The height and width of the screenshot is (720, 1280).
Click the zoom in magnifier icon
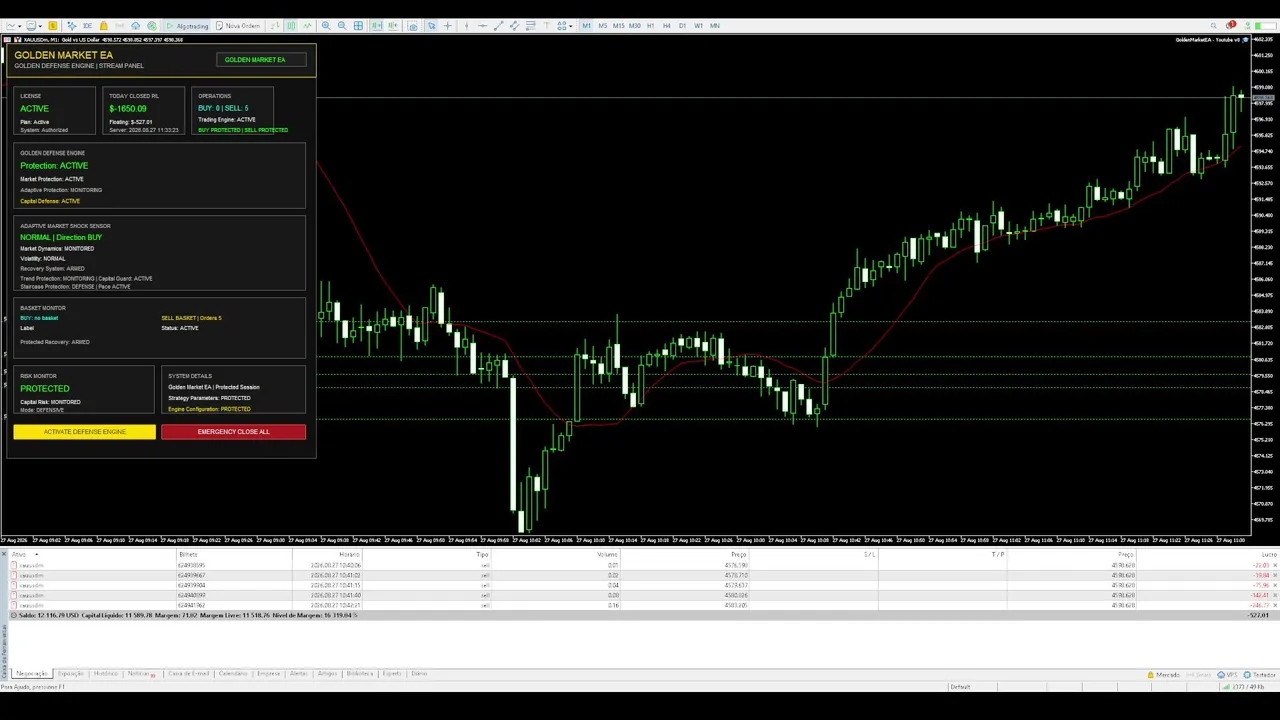pyautogui.click(x=326, y=26)
